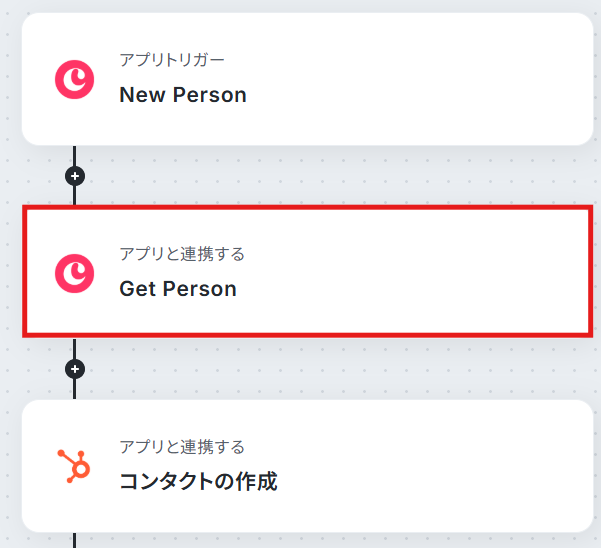This screenshot has width=601, height=548.
Task: Select the コンタクトの作成 title text
Action: pyautogui.click(x=197, y=482)
